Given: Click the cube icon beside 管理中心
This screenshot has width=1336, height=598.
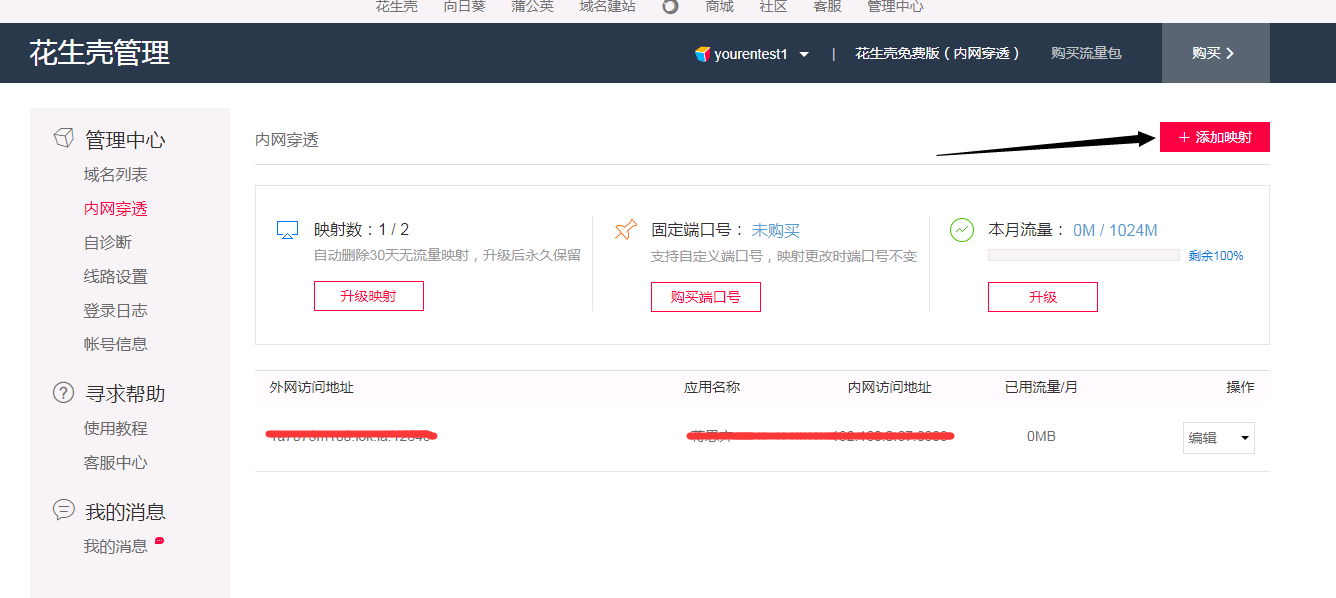Looking at the screenshot, I should pyautogui.click(x=63, y=138).
